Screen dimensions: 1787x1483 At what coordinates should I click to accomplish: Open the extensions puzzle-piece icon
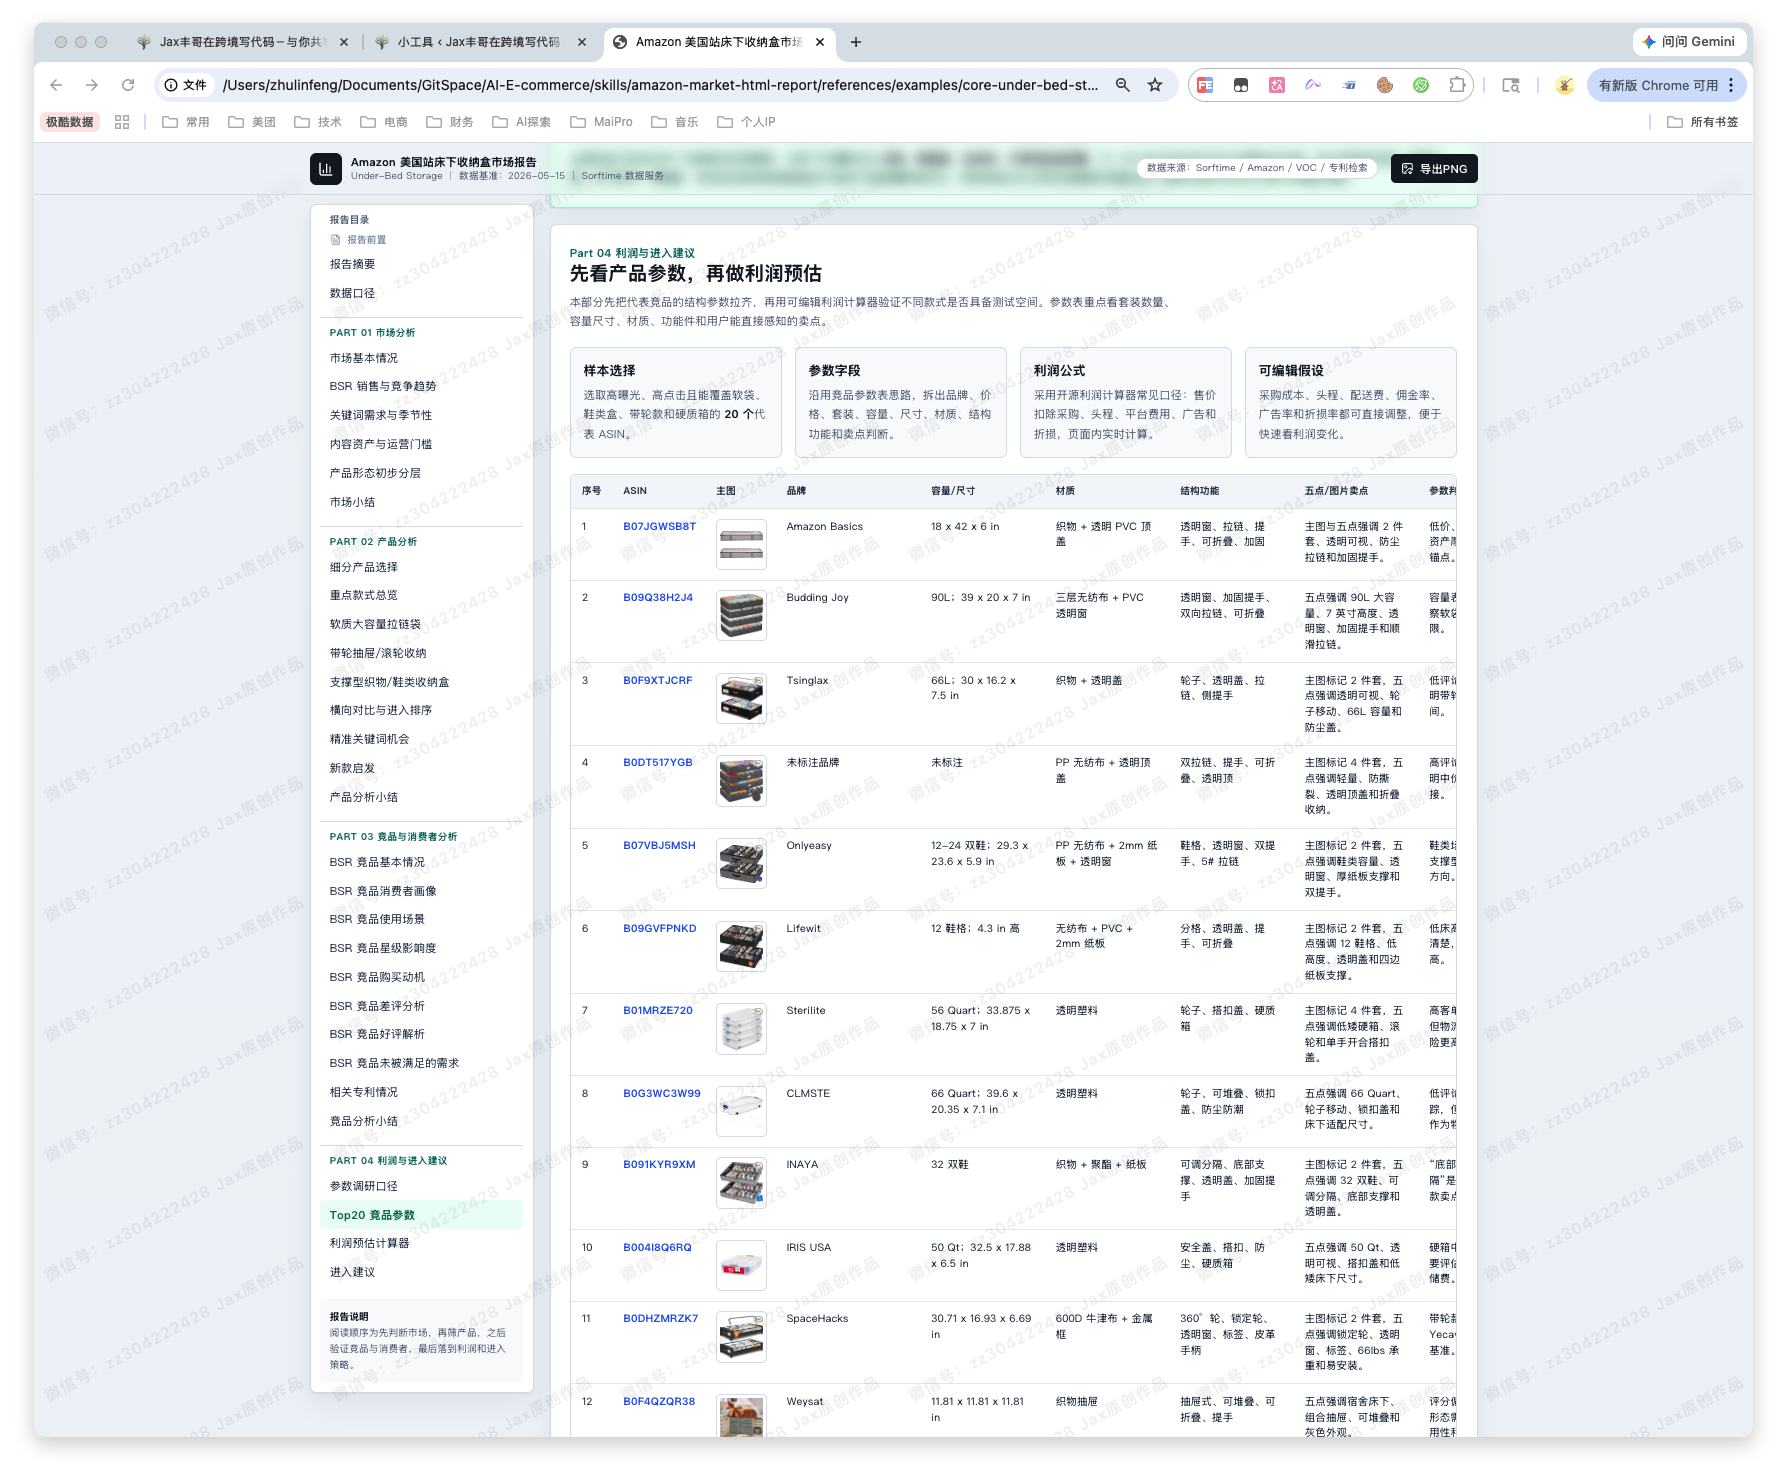click(x=1457, y=85)
